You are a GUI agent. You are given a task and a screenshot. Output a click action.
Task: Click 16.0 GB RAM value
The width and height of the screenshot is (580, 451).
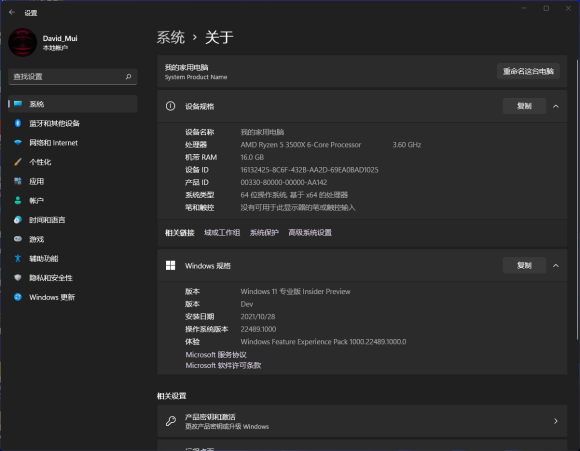point(252,157)
